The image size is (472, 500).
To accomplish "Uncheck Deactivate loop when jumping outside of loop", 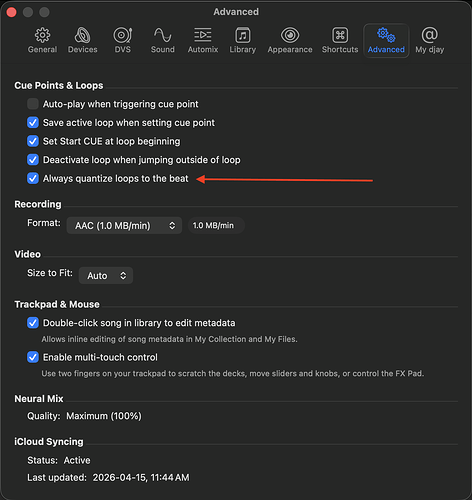I will (33, 160).
